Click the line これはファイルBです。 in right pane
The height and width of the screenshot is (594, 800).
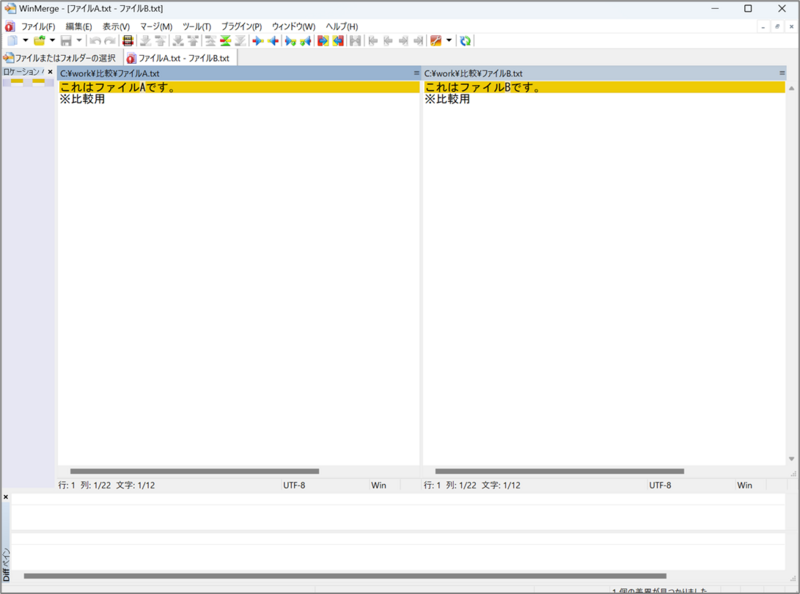[604, 87]
